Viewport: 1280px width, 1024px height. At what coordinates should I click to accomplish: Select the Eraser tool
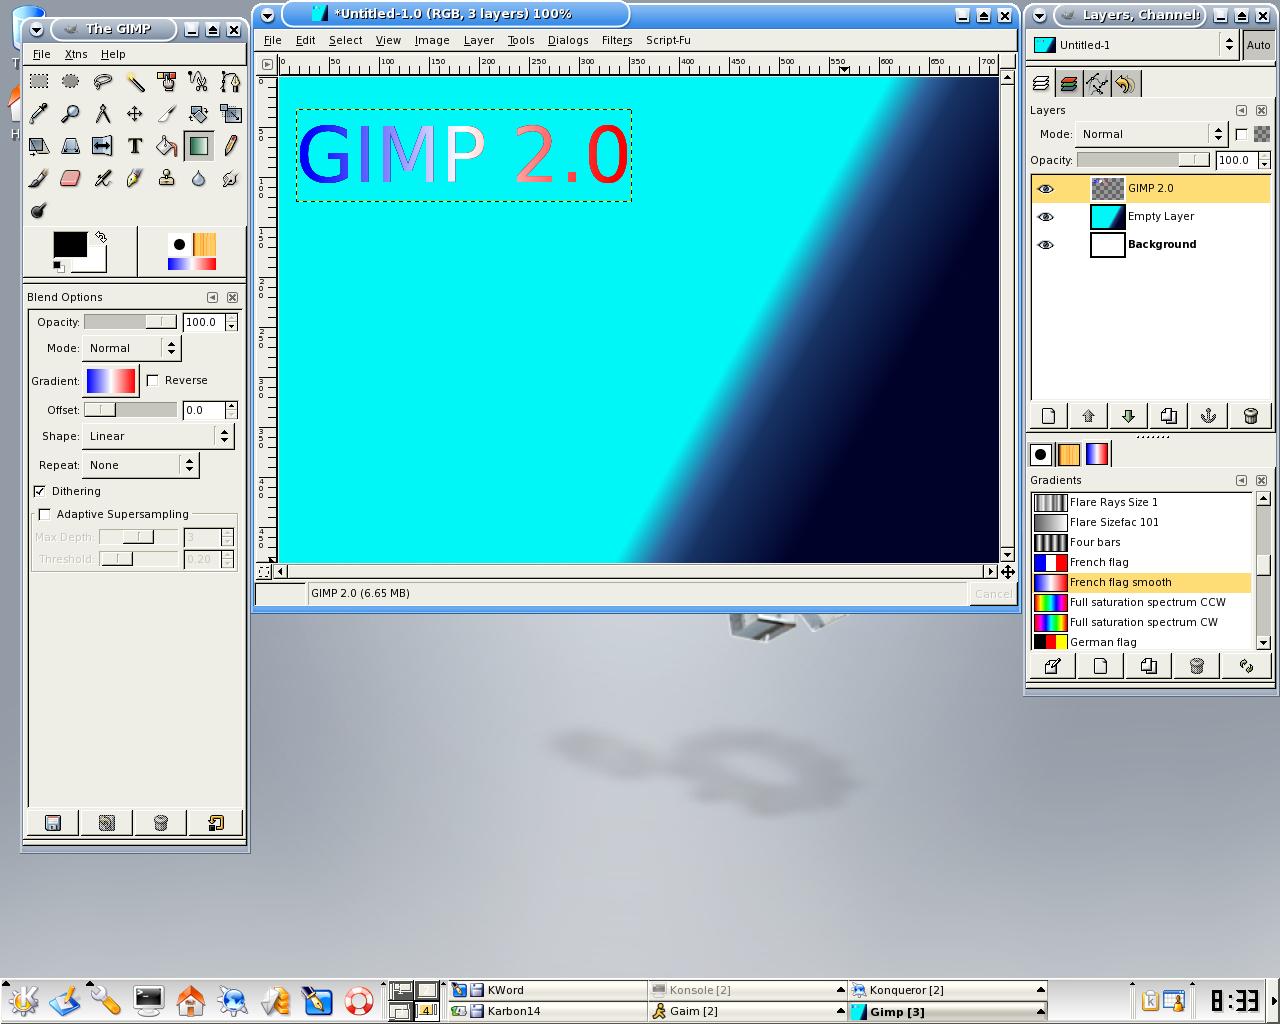tap(71, 178)
